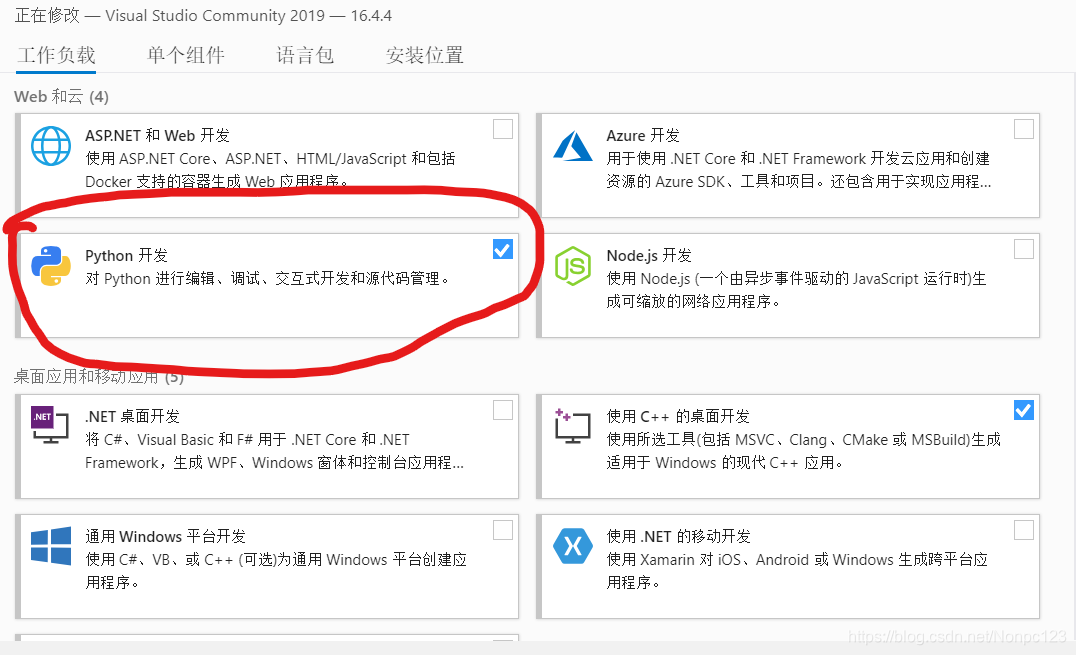Switch to the 单个组件 tab

click(185, 55)
